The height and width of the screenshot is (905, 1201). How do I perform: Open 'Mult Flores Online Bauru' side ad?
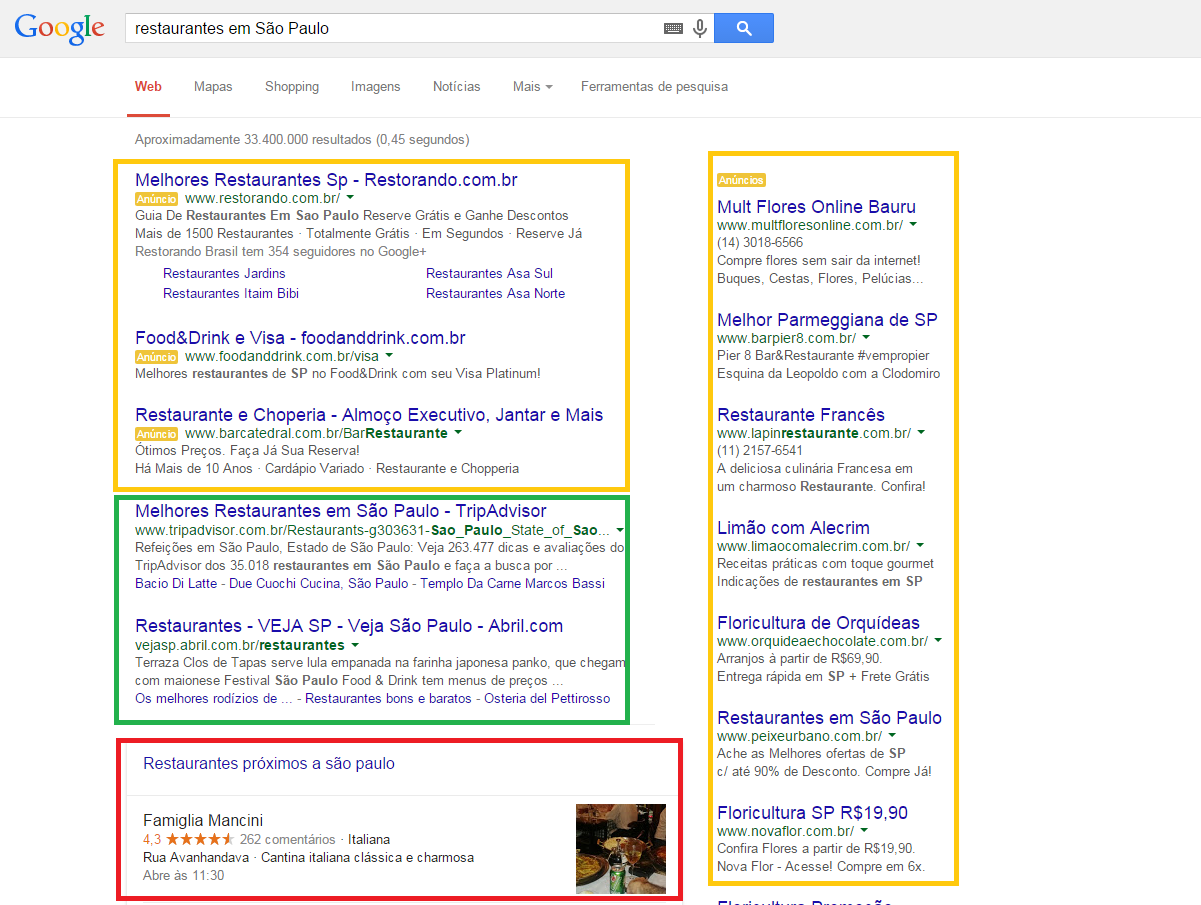[x=816, y=207]
